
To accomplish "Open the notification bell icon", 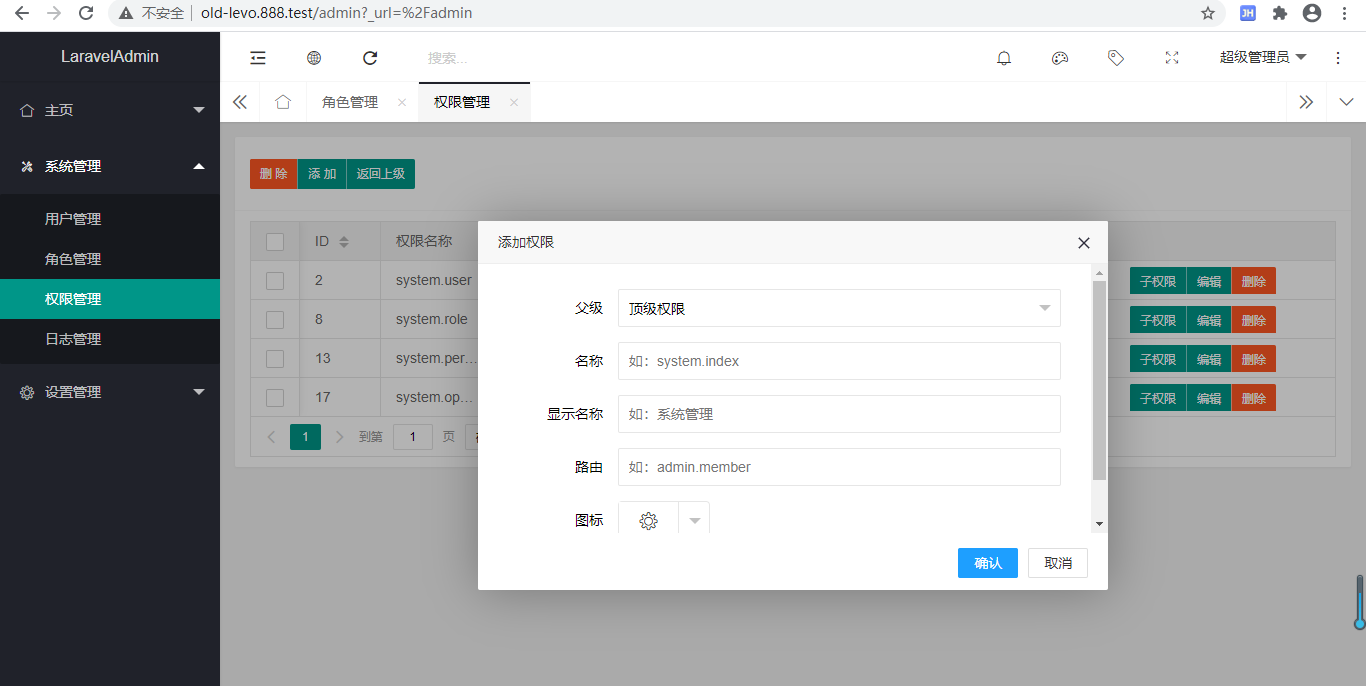I will (1004, 58).
